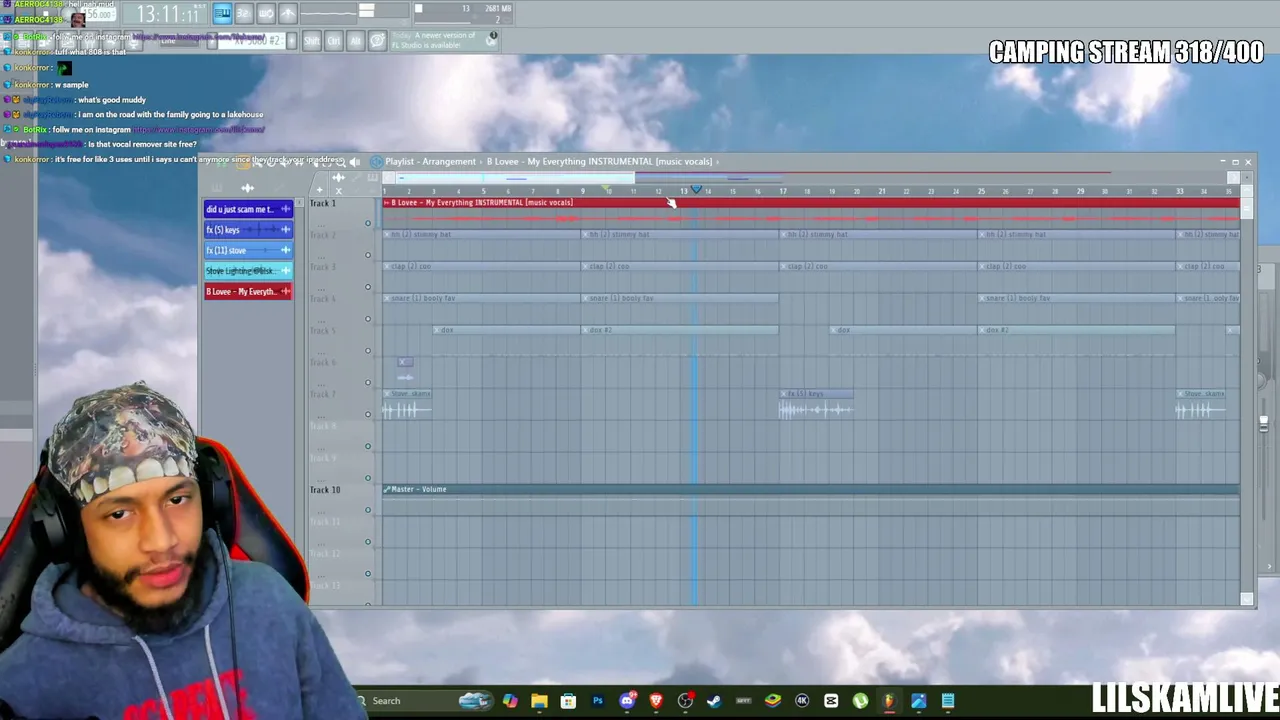1280x720 pixels.
Task: Select the 'Stove Lighting' clip in picker
Action: click(248, 271)
